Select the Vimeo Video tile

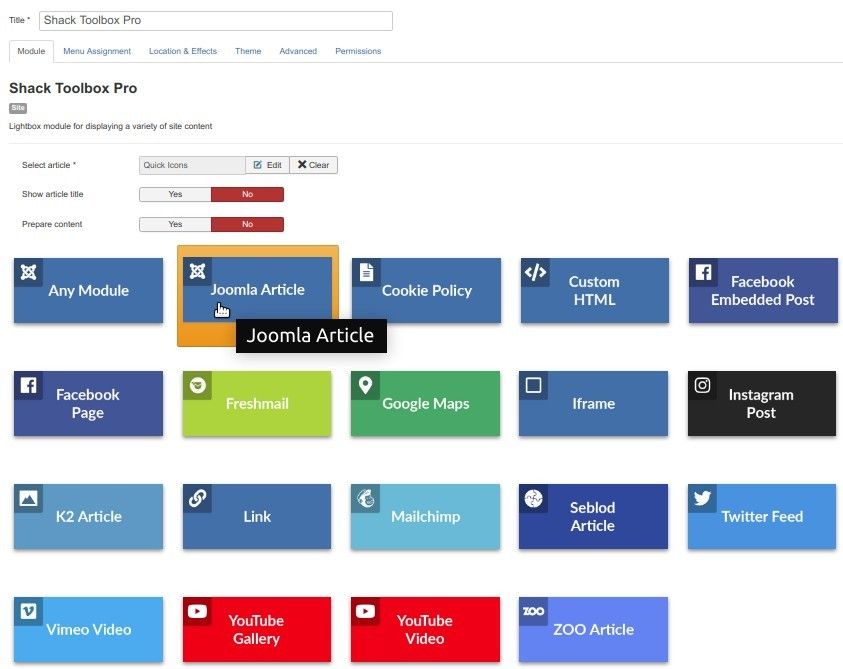(88, 629)
